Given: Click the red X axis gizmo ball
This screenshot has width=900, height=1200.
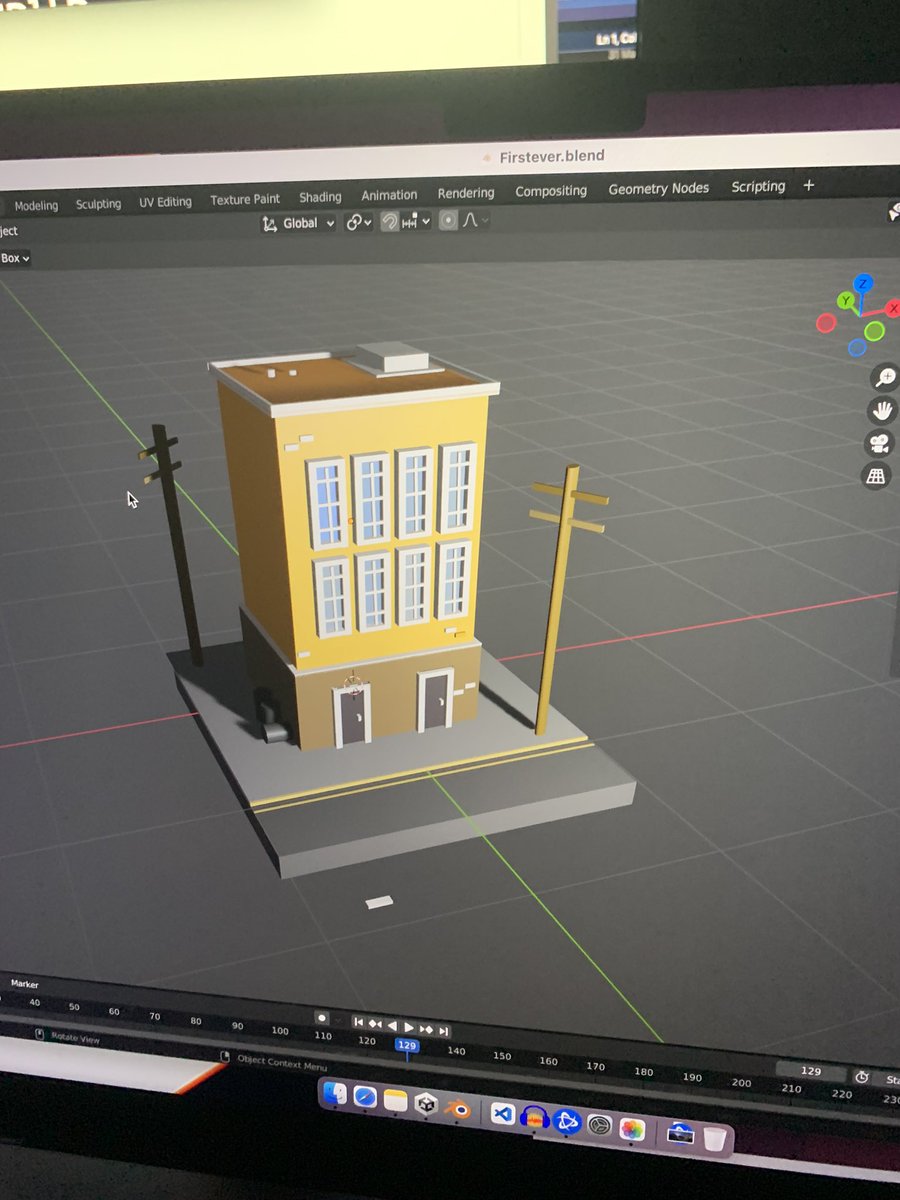Looking at the screenshot, I should point(893,309).
